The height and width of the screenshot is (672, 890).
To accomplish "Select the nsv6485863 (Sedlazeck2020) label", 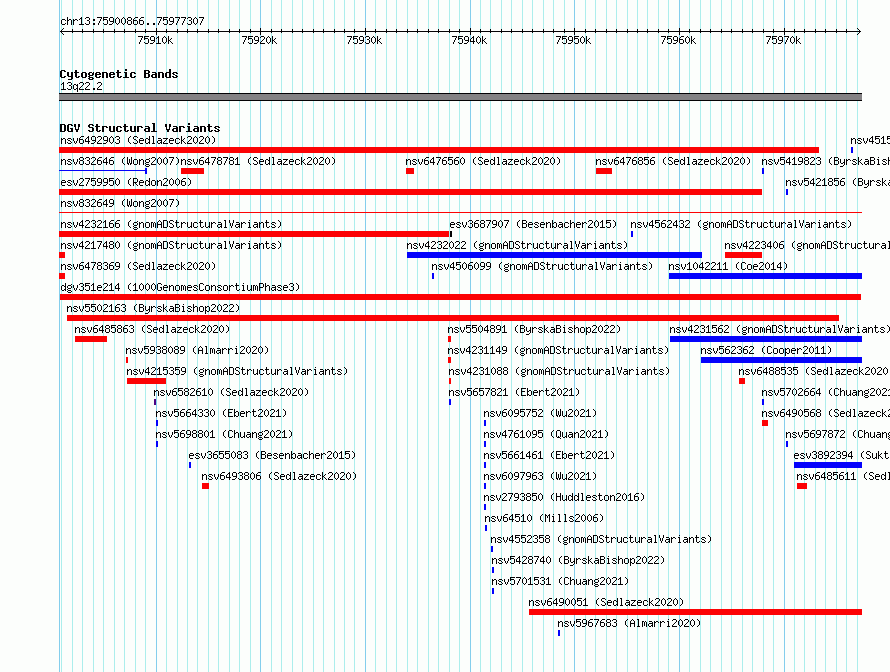I will click(152, 329).
